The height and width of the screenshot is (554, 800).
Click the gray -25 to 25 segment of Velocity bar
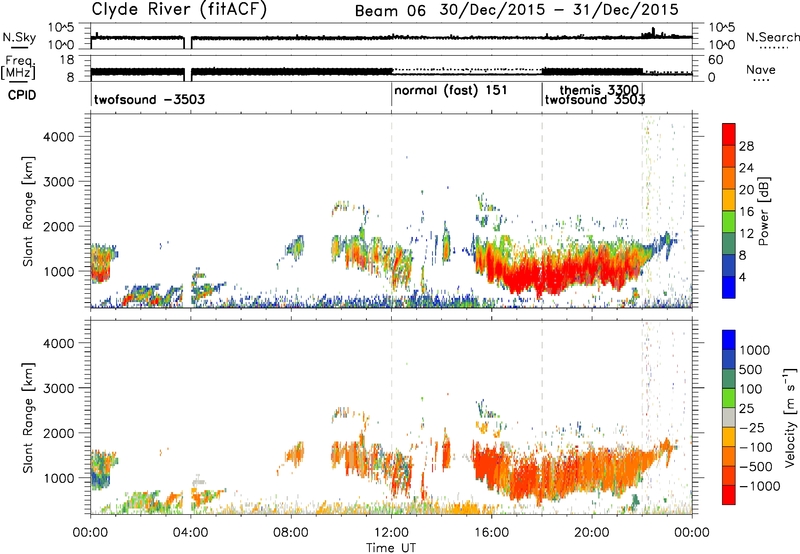[729, 418]
